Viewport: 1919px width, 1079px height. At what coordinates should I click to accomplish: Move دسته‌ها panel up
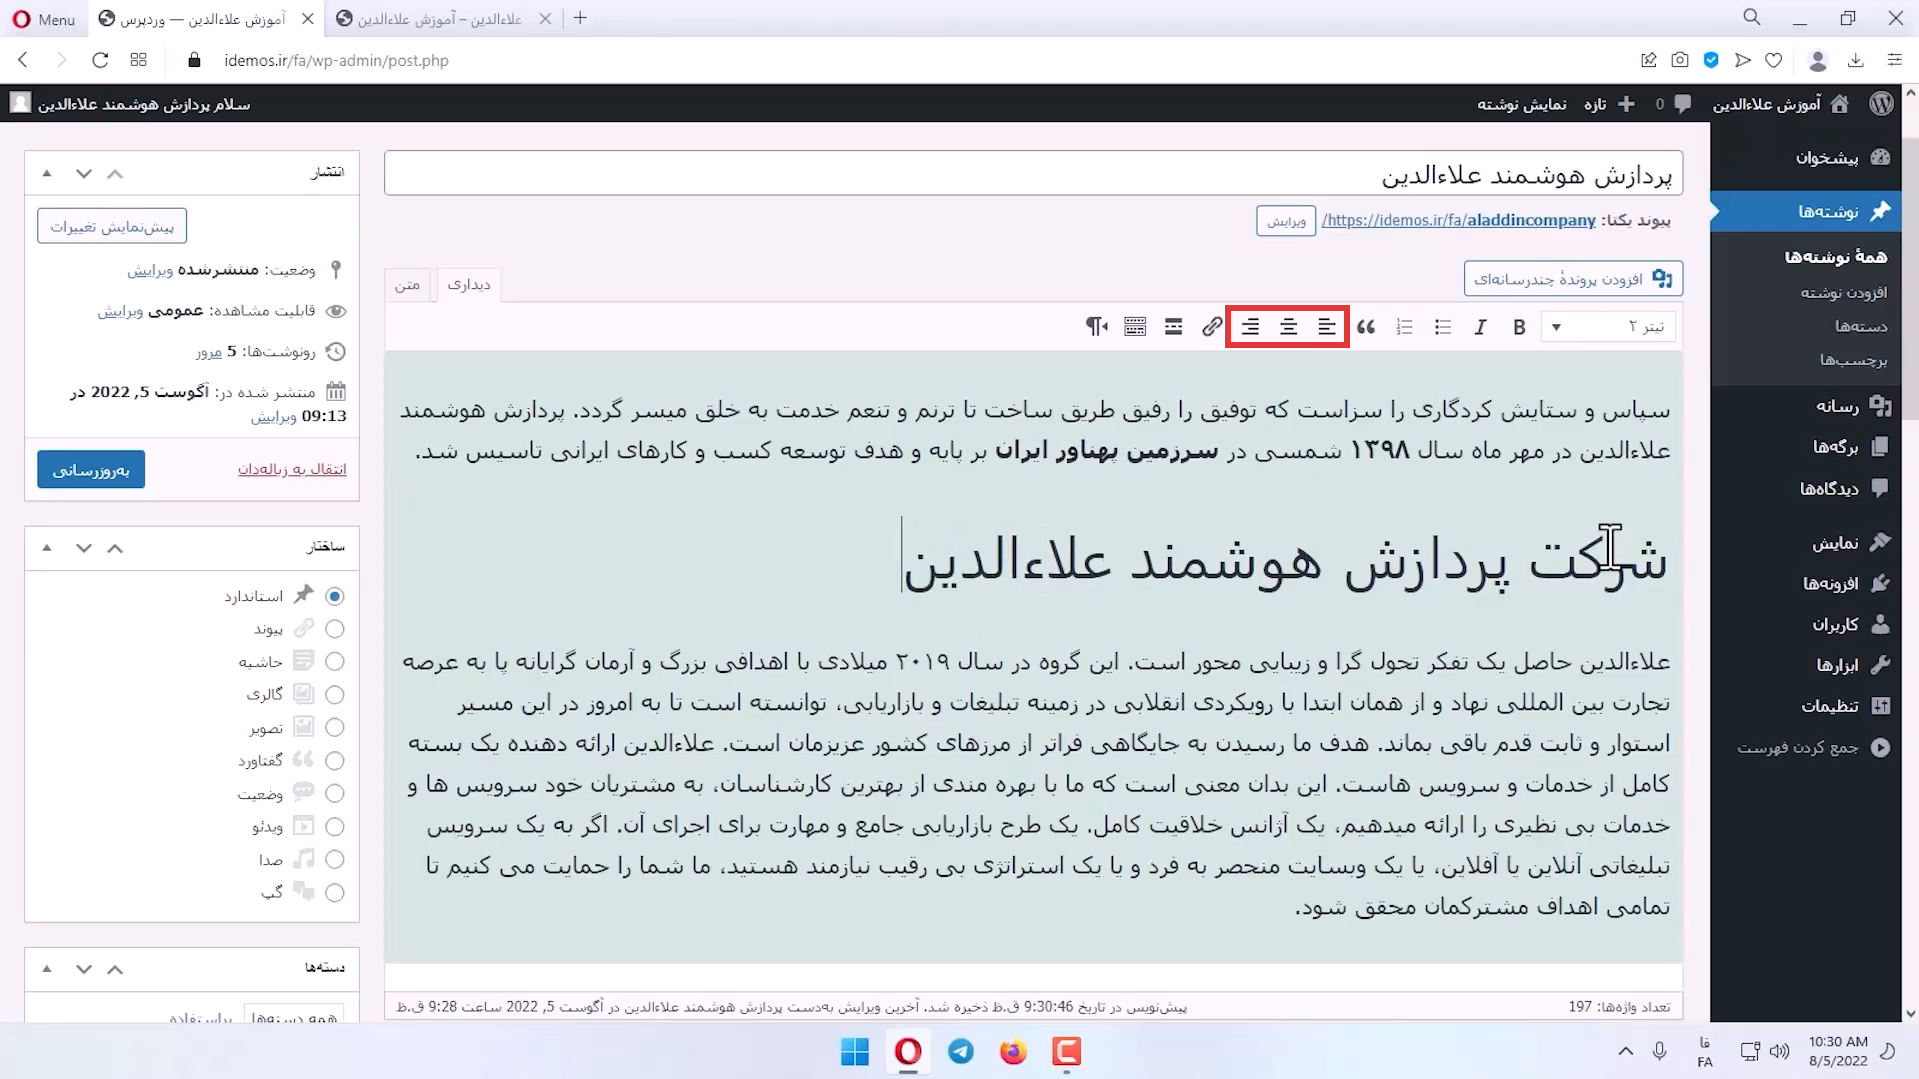tap(115, 969)
